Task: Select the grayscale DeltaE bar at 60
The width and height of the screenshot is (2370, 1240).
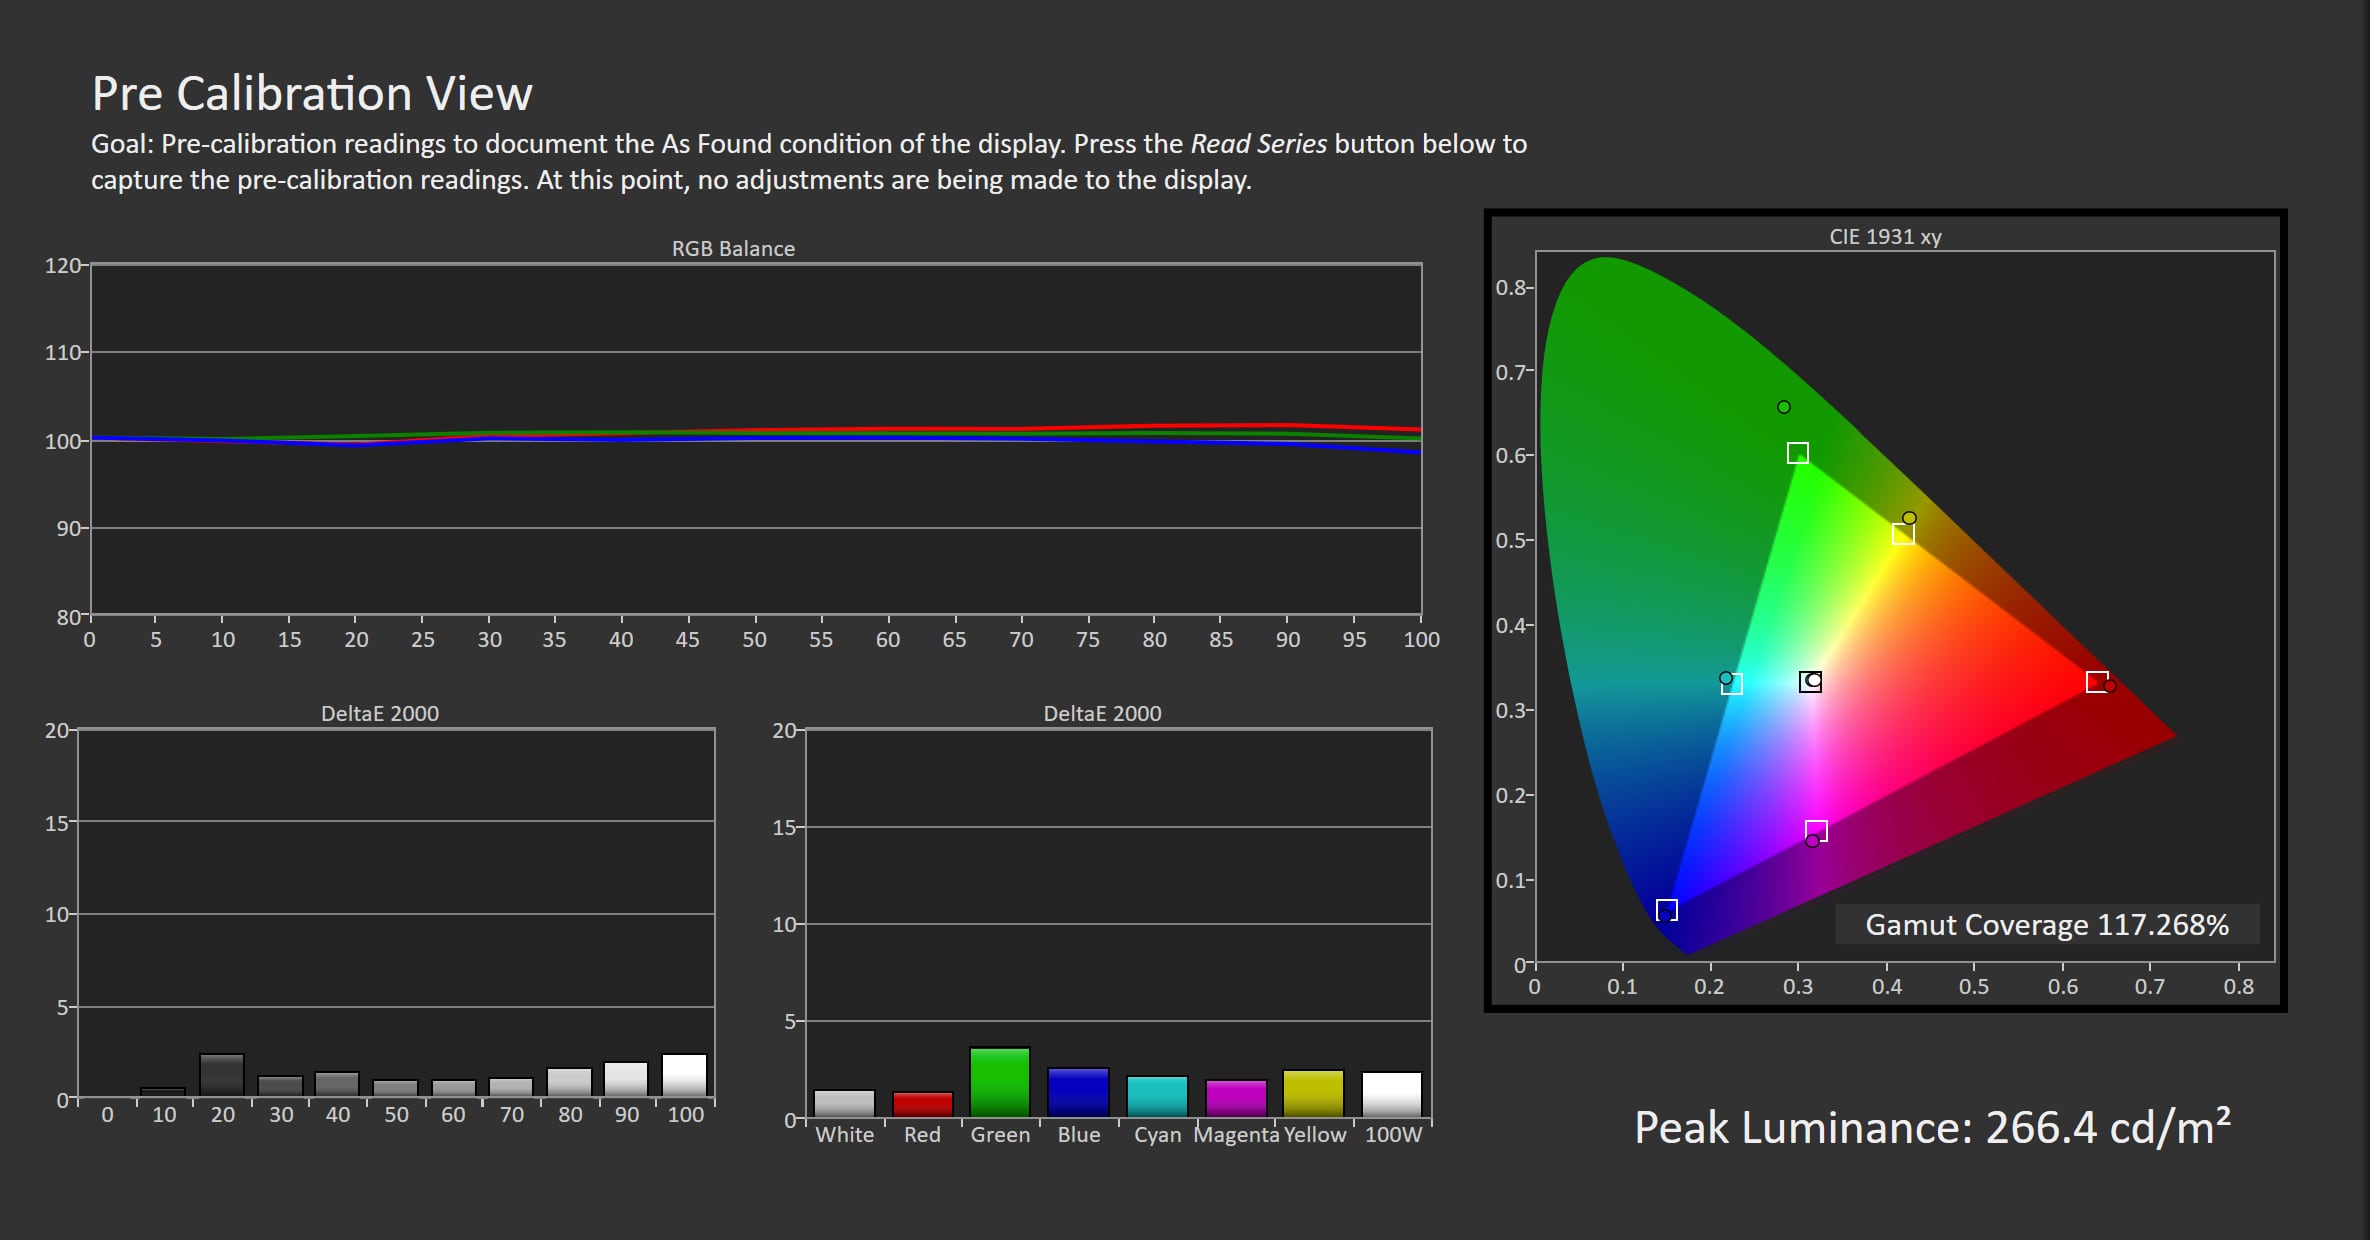Action: (x=454, y=1088)
